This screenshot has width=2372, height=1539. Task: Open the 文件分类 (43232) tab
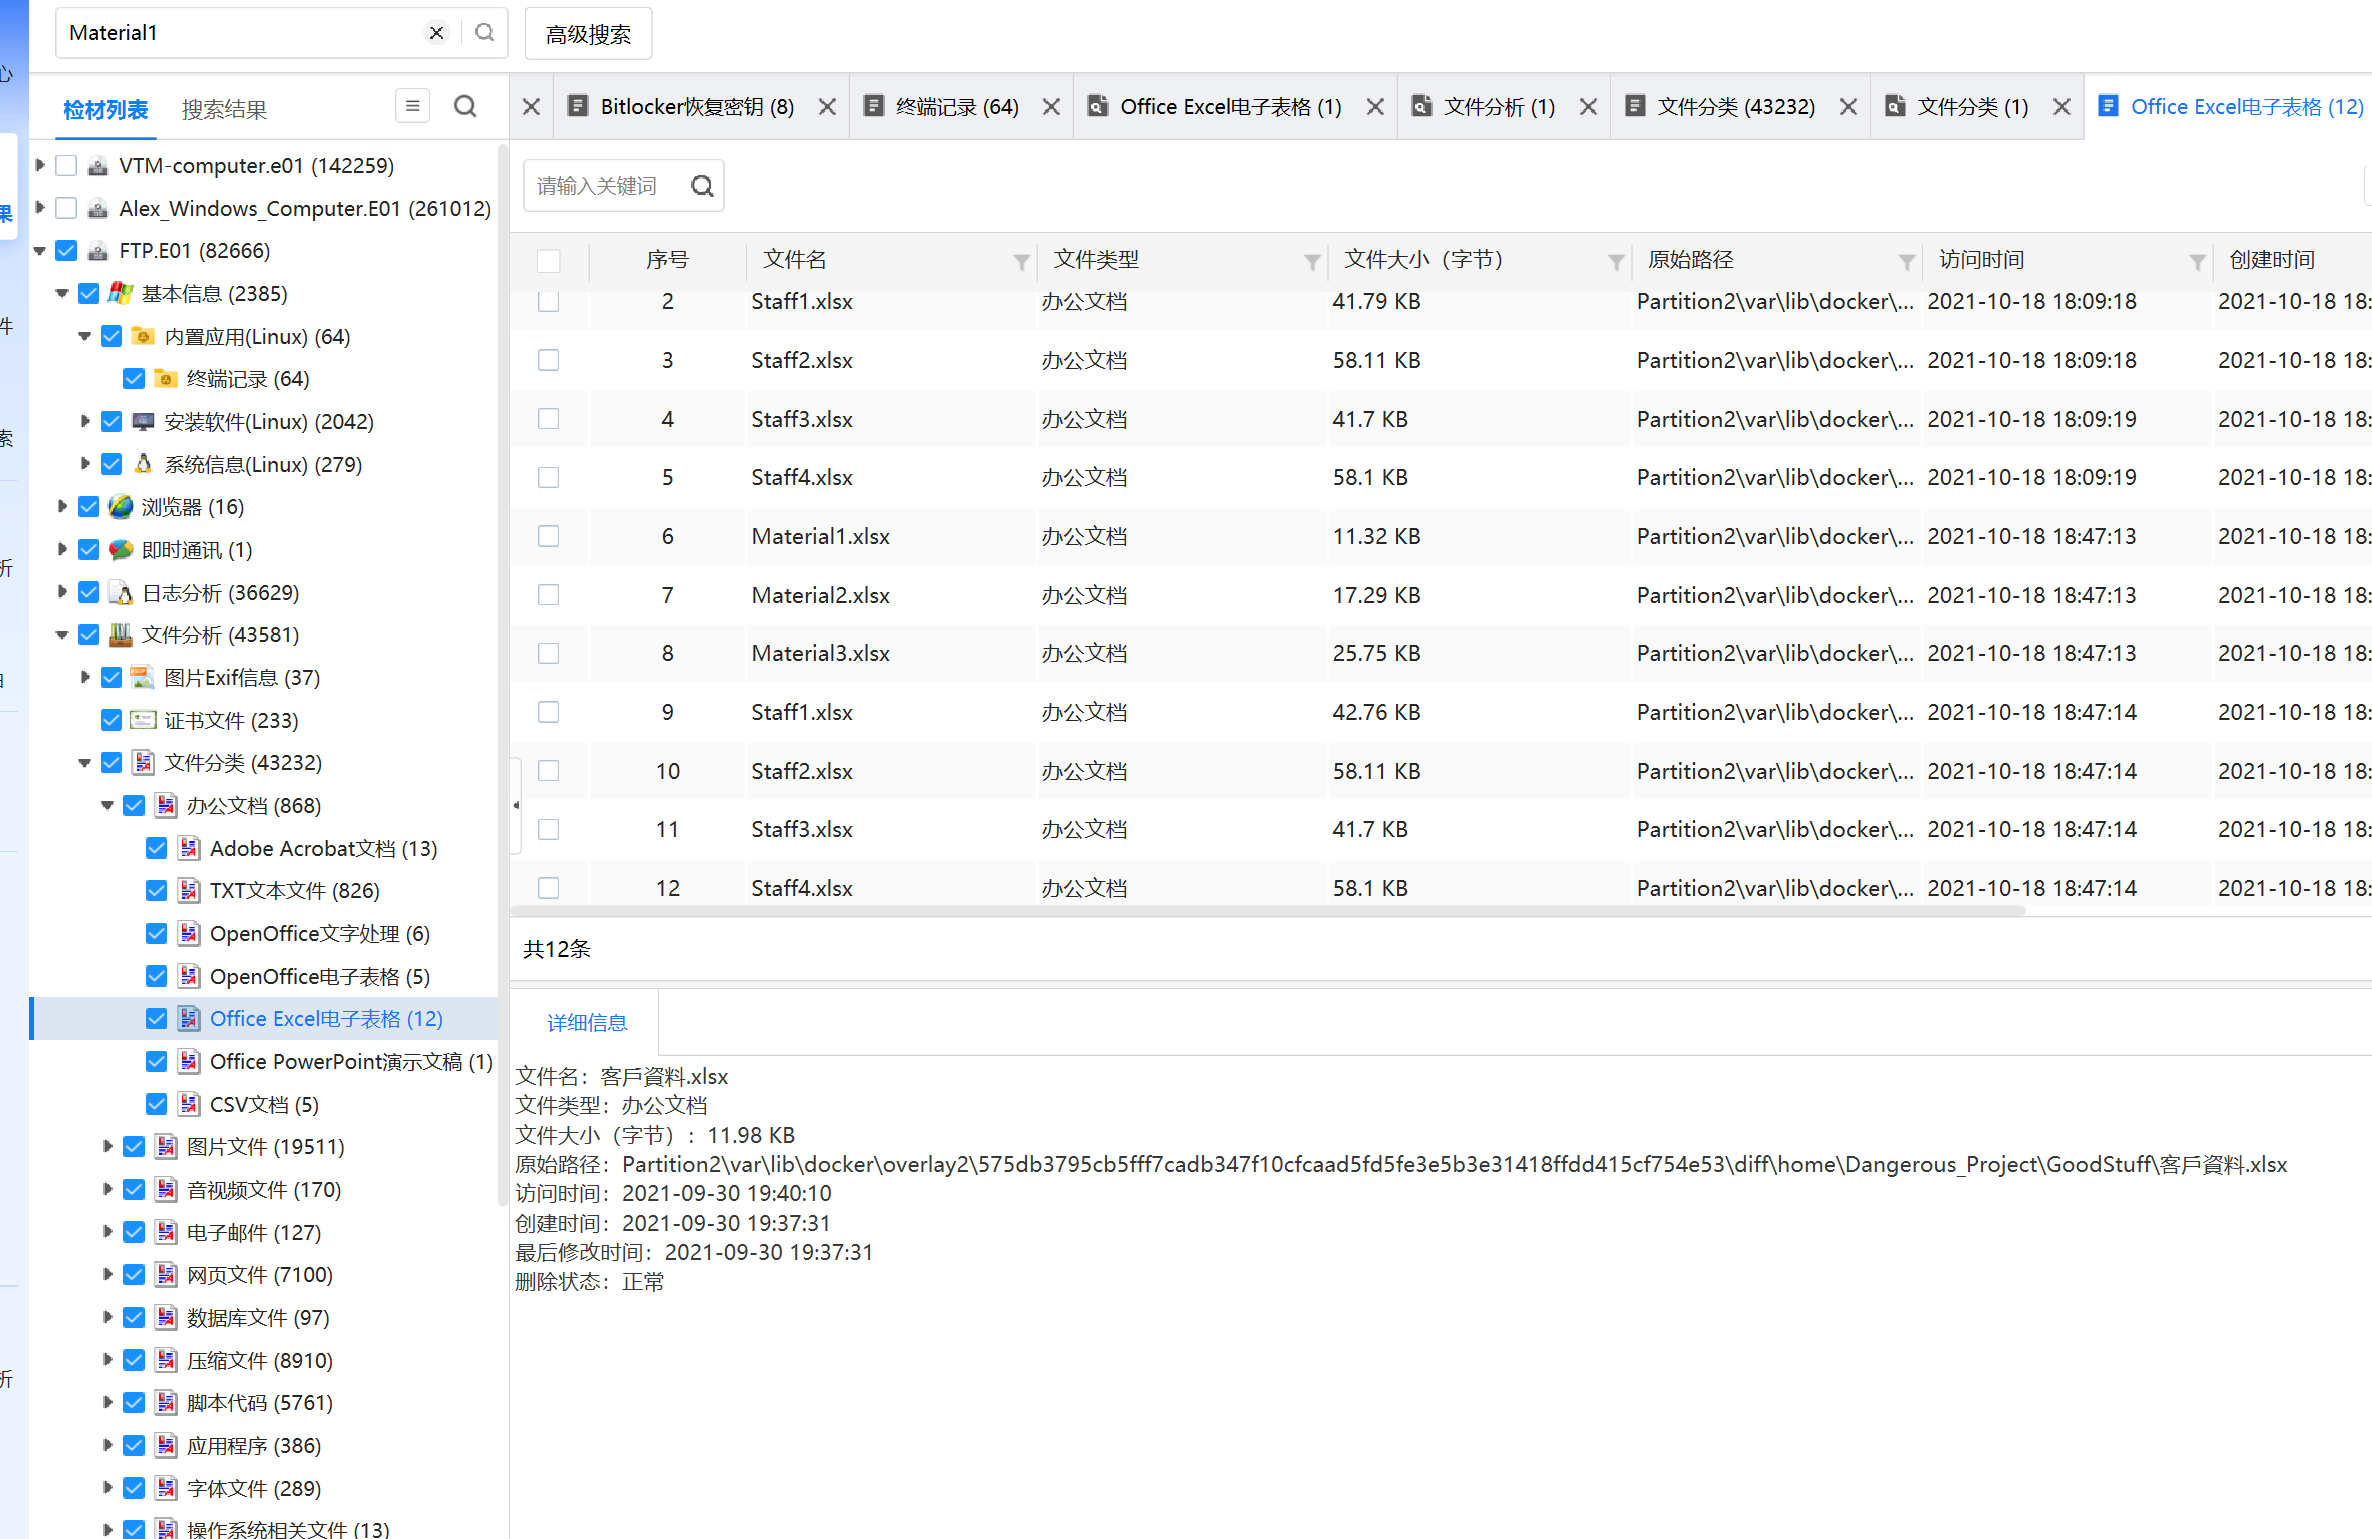tap(1735, 107)
